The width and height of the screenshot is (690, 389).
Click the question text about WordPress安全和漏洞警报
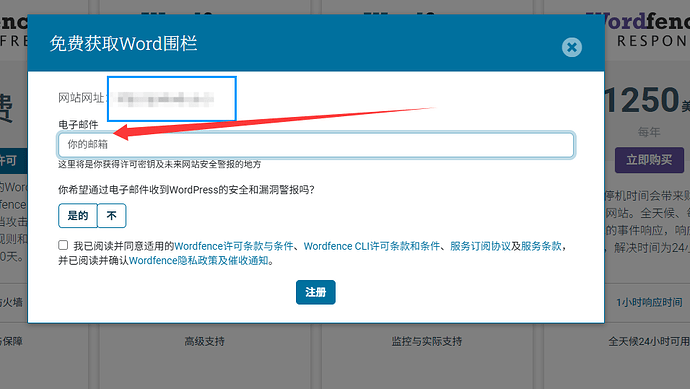pos(186,190)
